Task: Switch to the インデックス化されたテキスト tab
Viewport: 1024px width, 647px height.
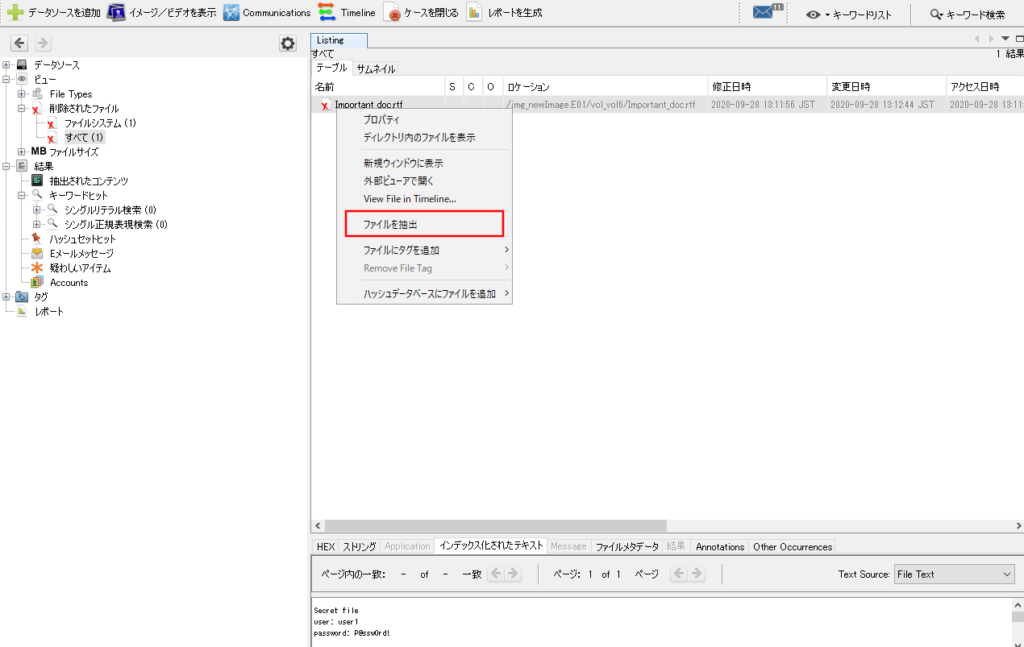Action: 491,546
